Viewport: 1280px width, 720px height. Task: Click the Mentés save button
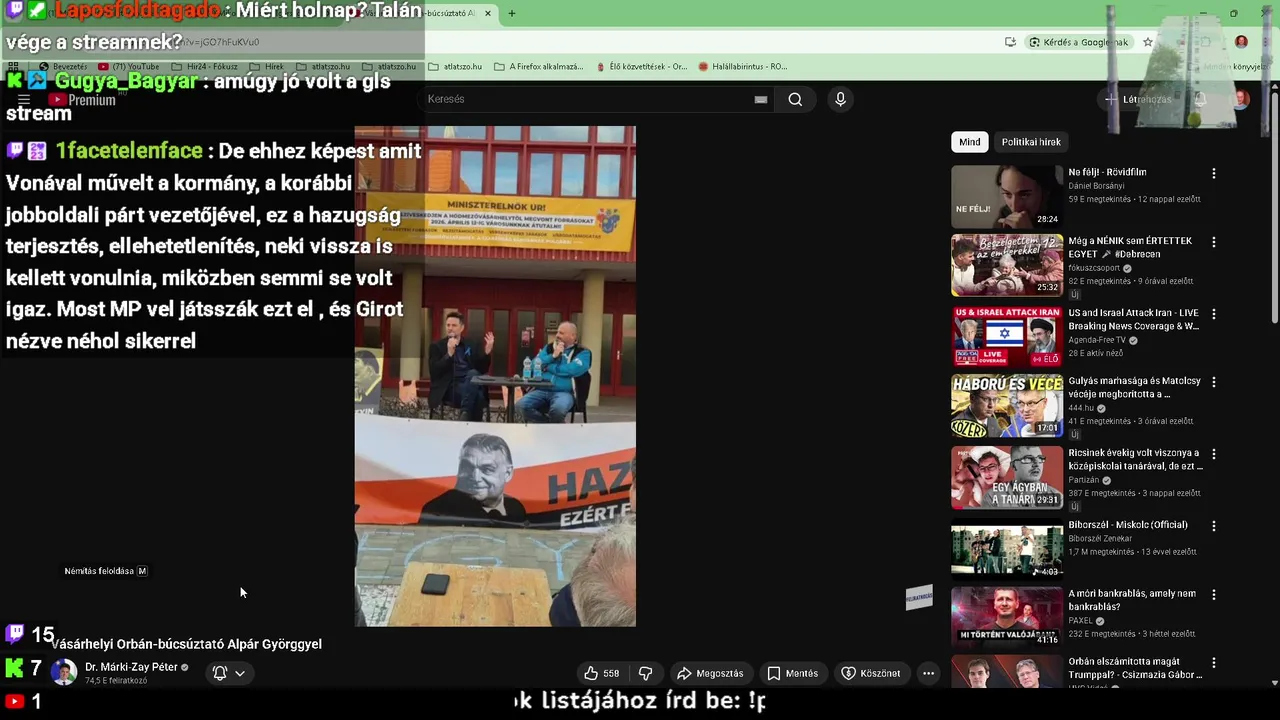[792, 673]
